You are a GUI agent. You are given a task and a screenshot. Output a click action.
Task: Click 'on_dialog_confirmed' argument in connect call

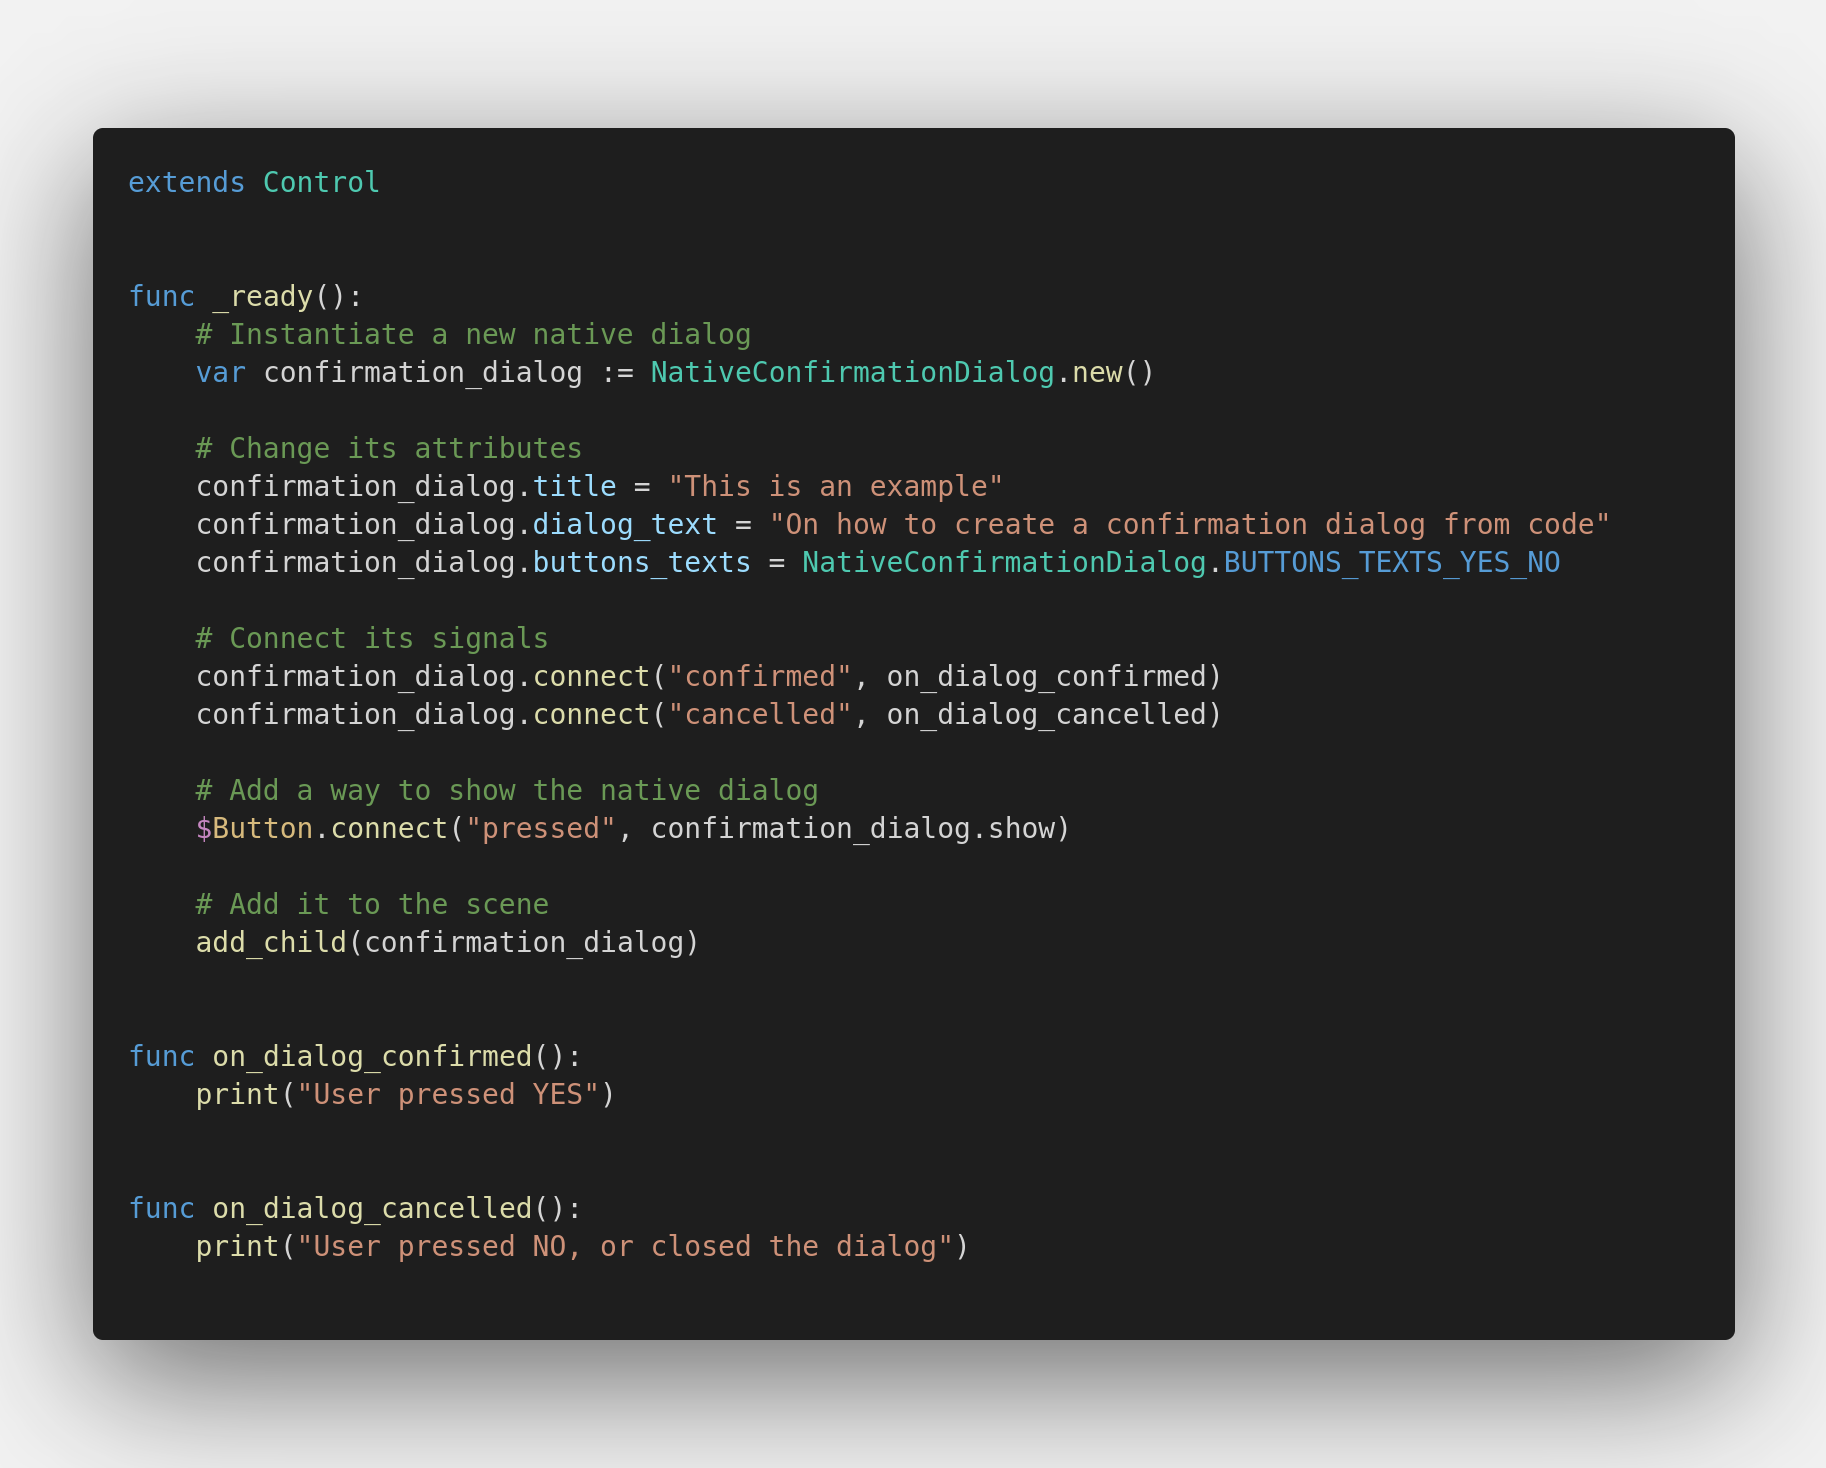[1046, 676]
